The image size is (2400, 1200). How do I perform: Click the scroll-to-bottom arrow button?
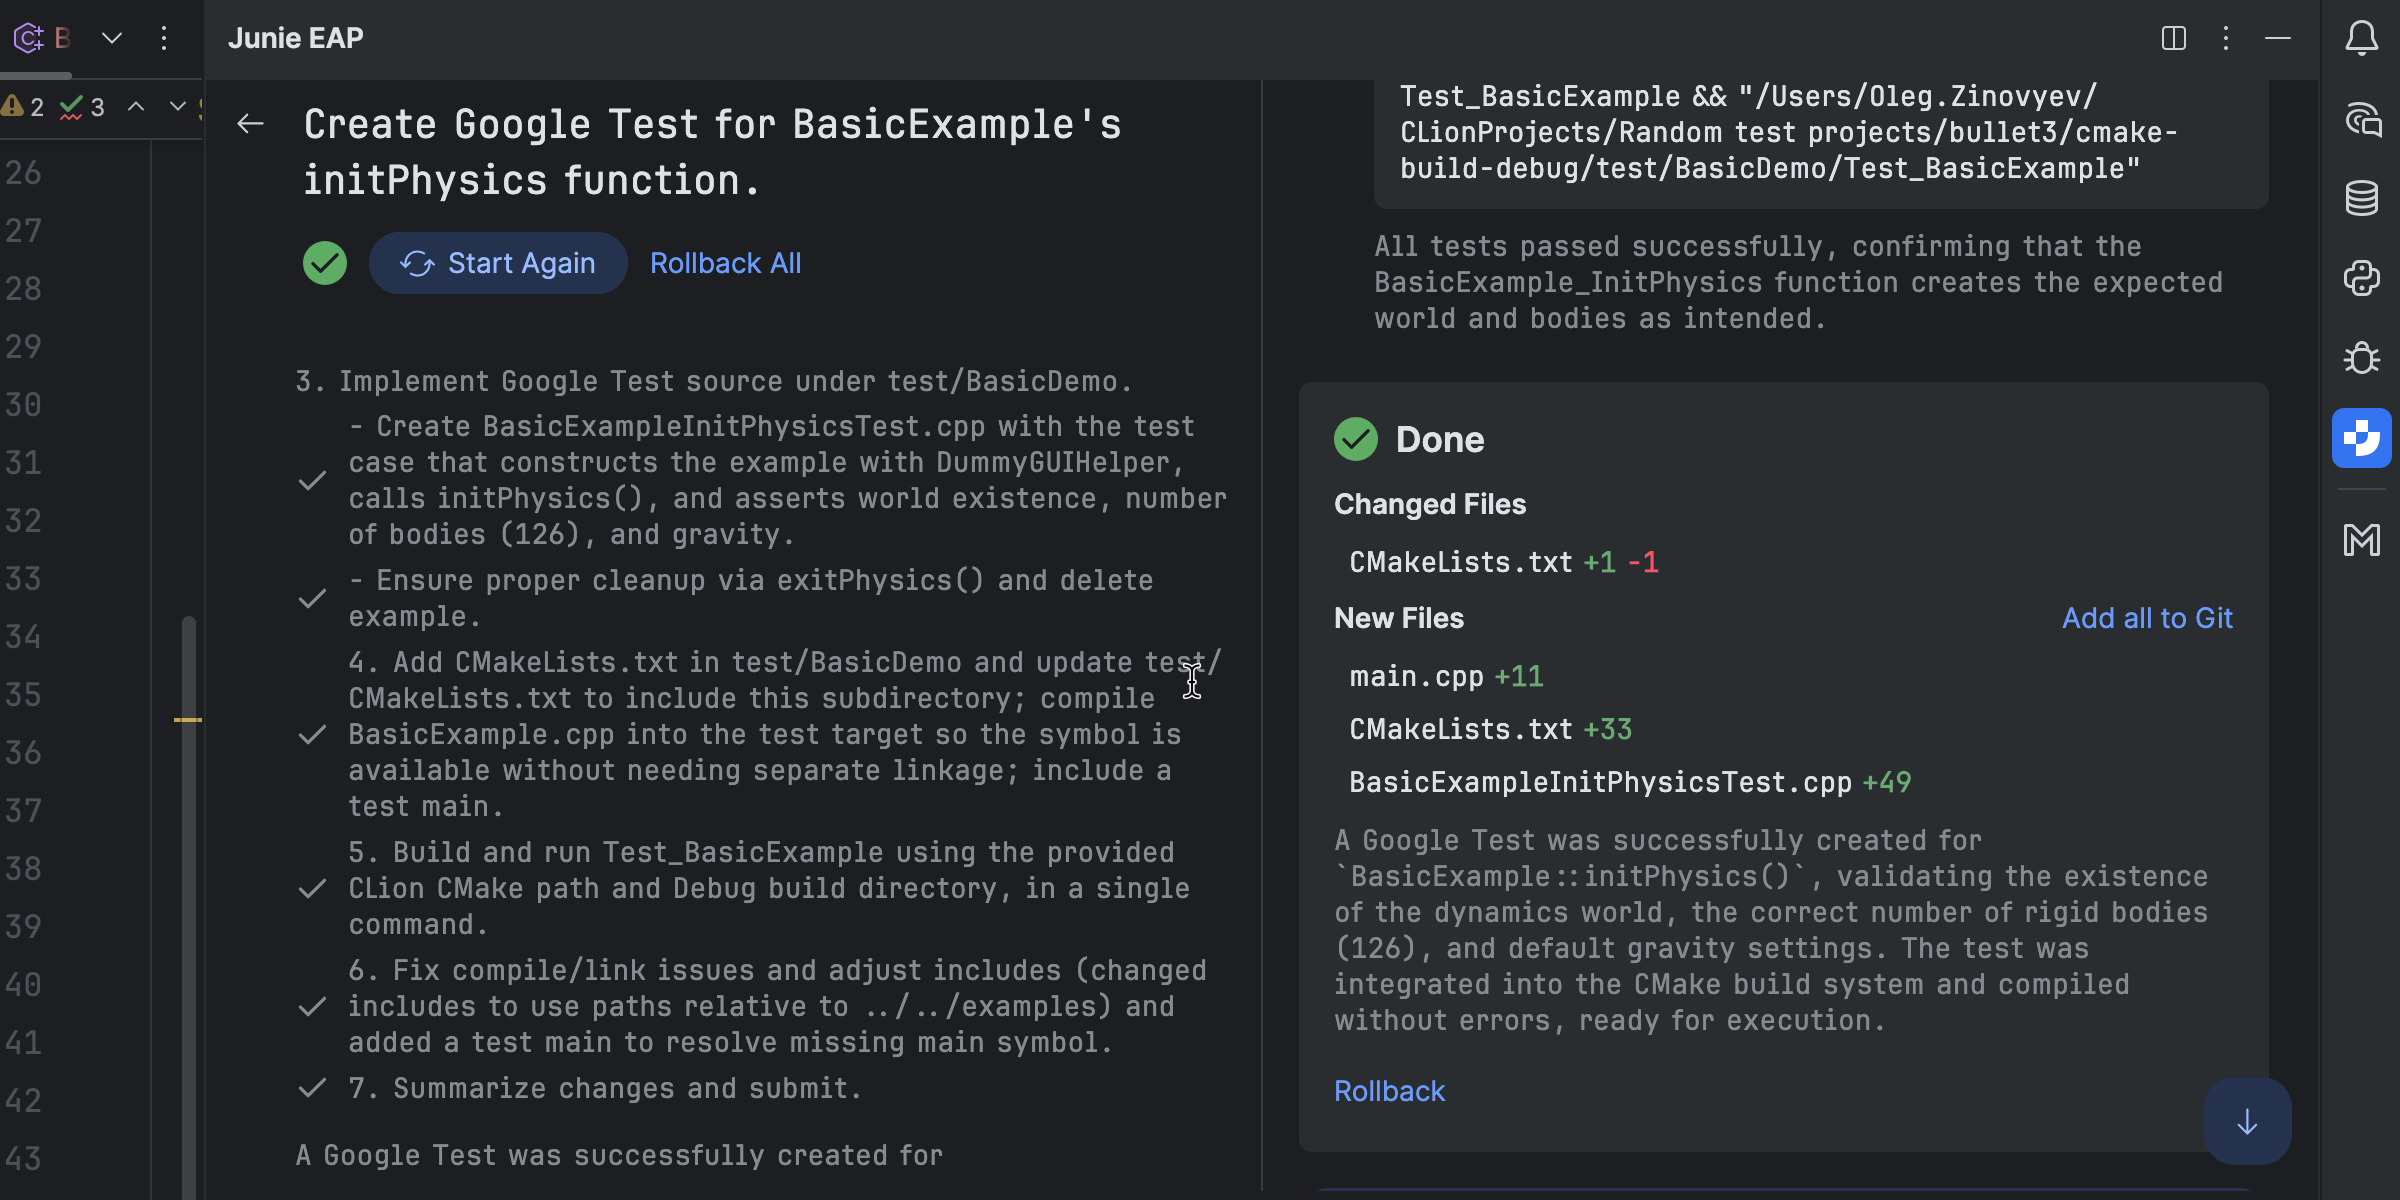point(2247,1122)
